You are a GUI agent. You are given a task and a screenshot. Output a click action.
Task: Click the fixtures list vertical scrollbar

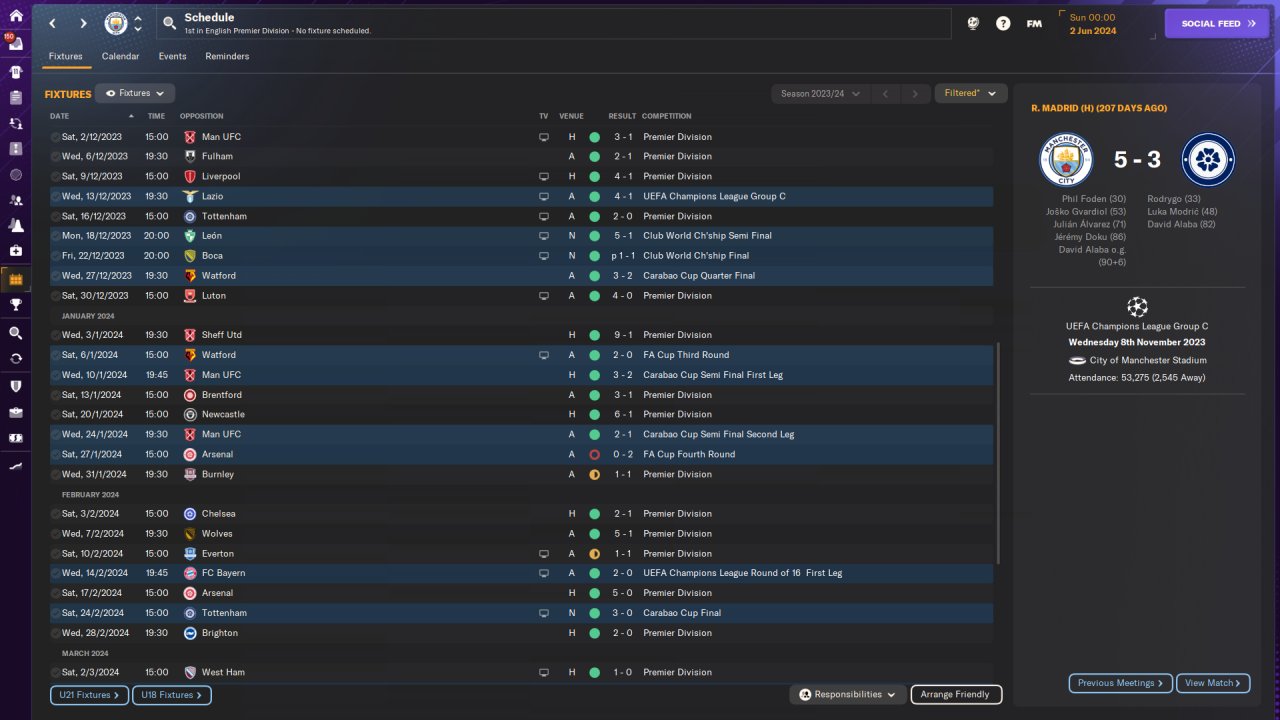tap(998, 454)
